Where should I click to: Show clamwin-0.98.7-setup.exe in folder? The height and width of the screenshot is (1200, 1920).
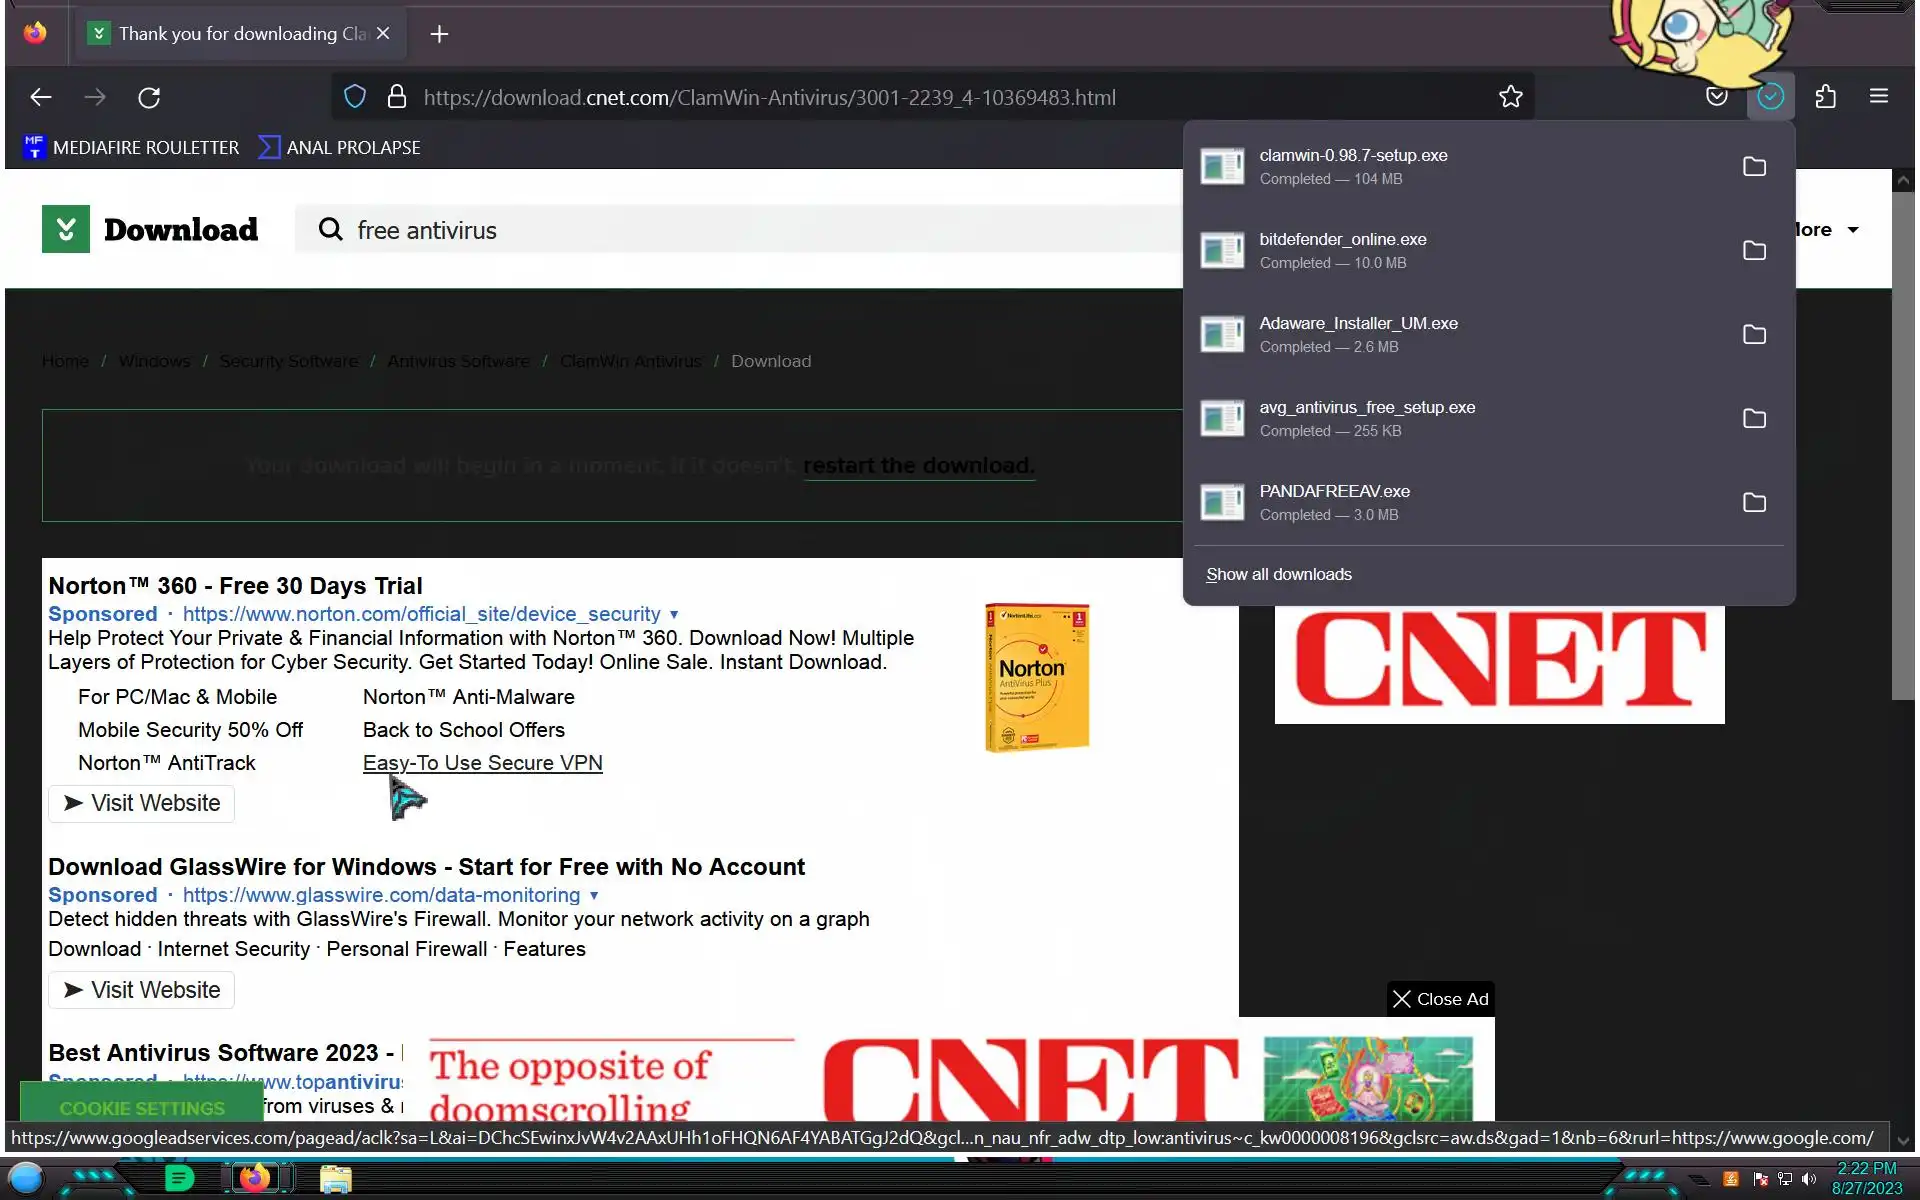tap(1754, 167)
